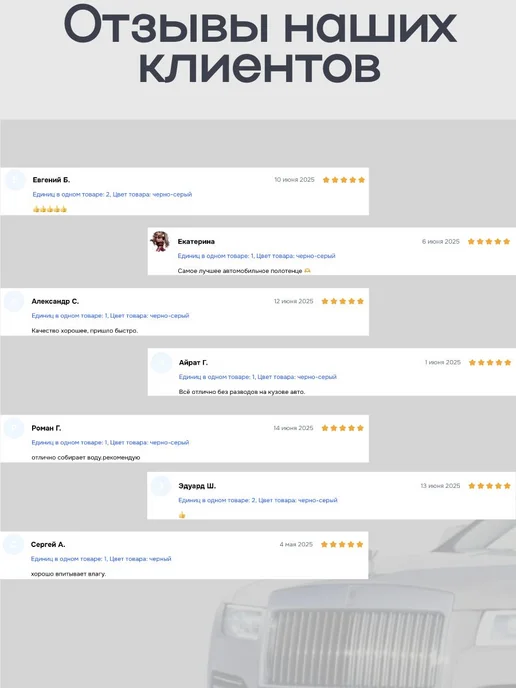Screen dimensions: 516x688
Task: Click the heading 'Отзывы наших клиентов'
Action: (x=260, y=45)
